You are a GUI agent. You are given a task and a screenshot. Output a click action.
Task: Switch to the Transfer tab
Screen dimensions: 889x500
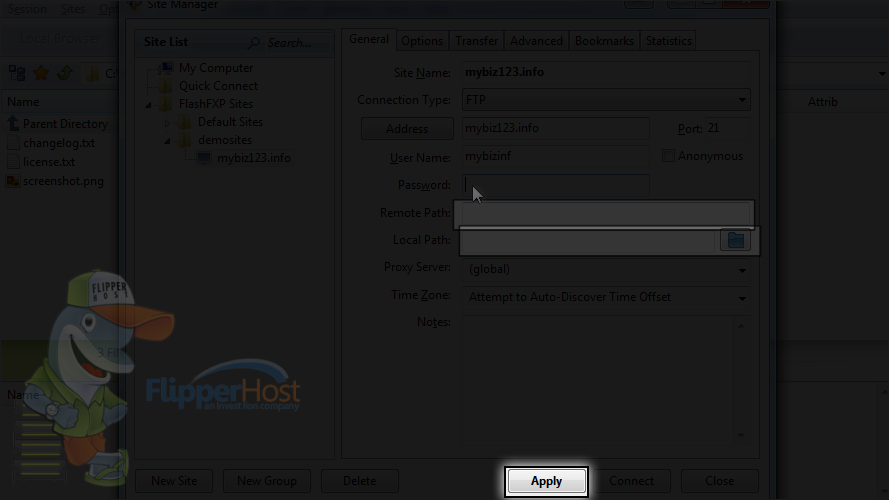[476, 41]
